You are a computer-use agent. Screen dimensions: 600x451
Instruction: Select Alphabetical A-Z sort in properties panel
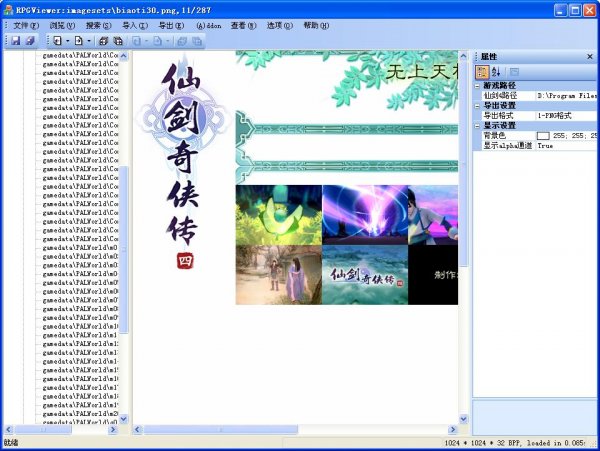496,72
